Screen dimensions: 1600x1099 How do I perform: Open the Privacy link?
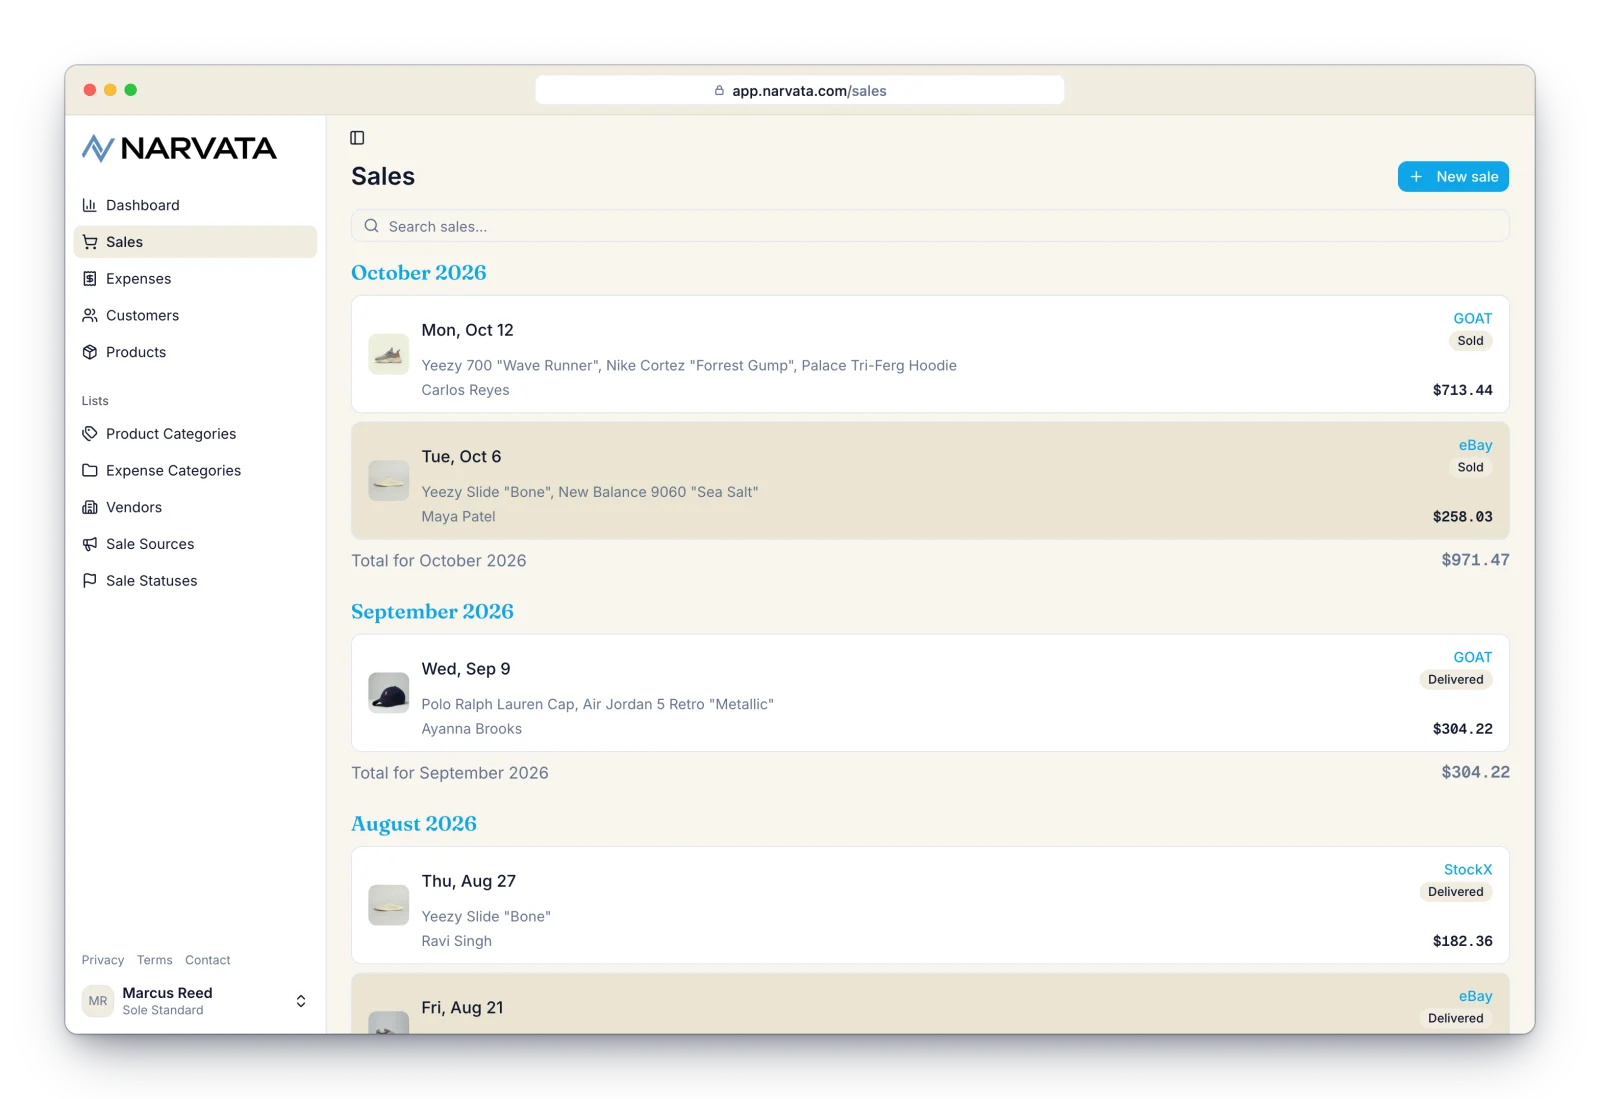[103, 960]
